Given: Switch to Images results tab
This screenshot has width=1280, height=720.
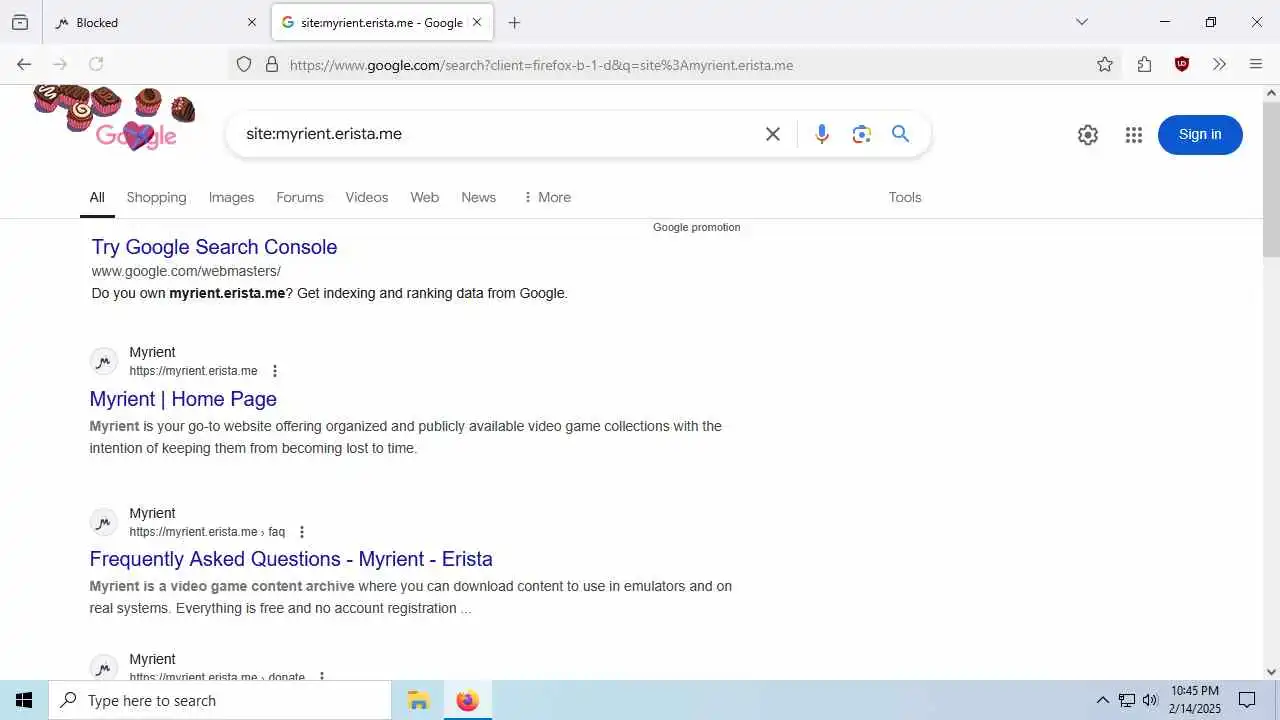Looking at the screenshot, I should coord(231,198).
